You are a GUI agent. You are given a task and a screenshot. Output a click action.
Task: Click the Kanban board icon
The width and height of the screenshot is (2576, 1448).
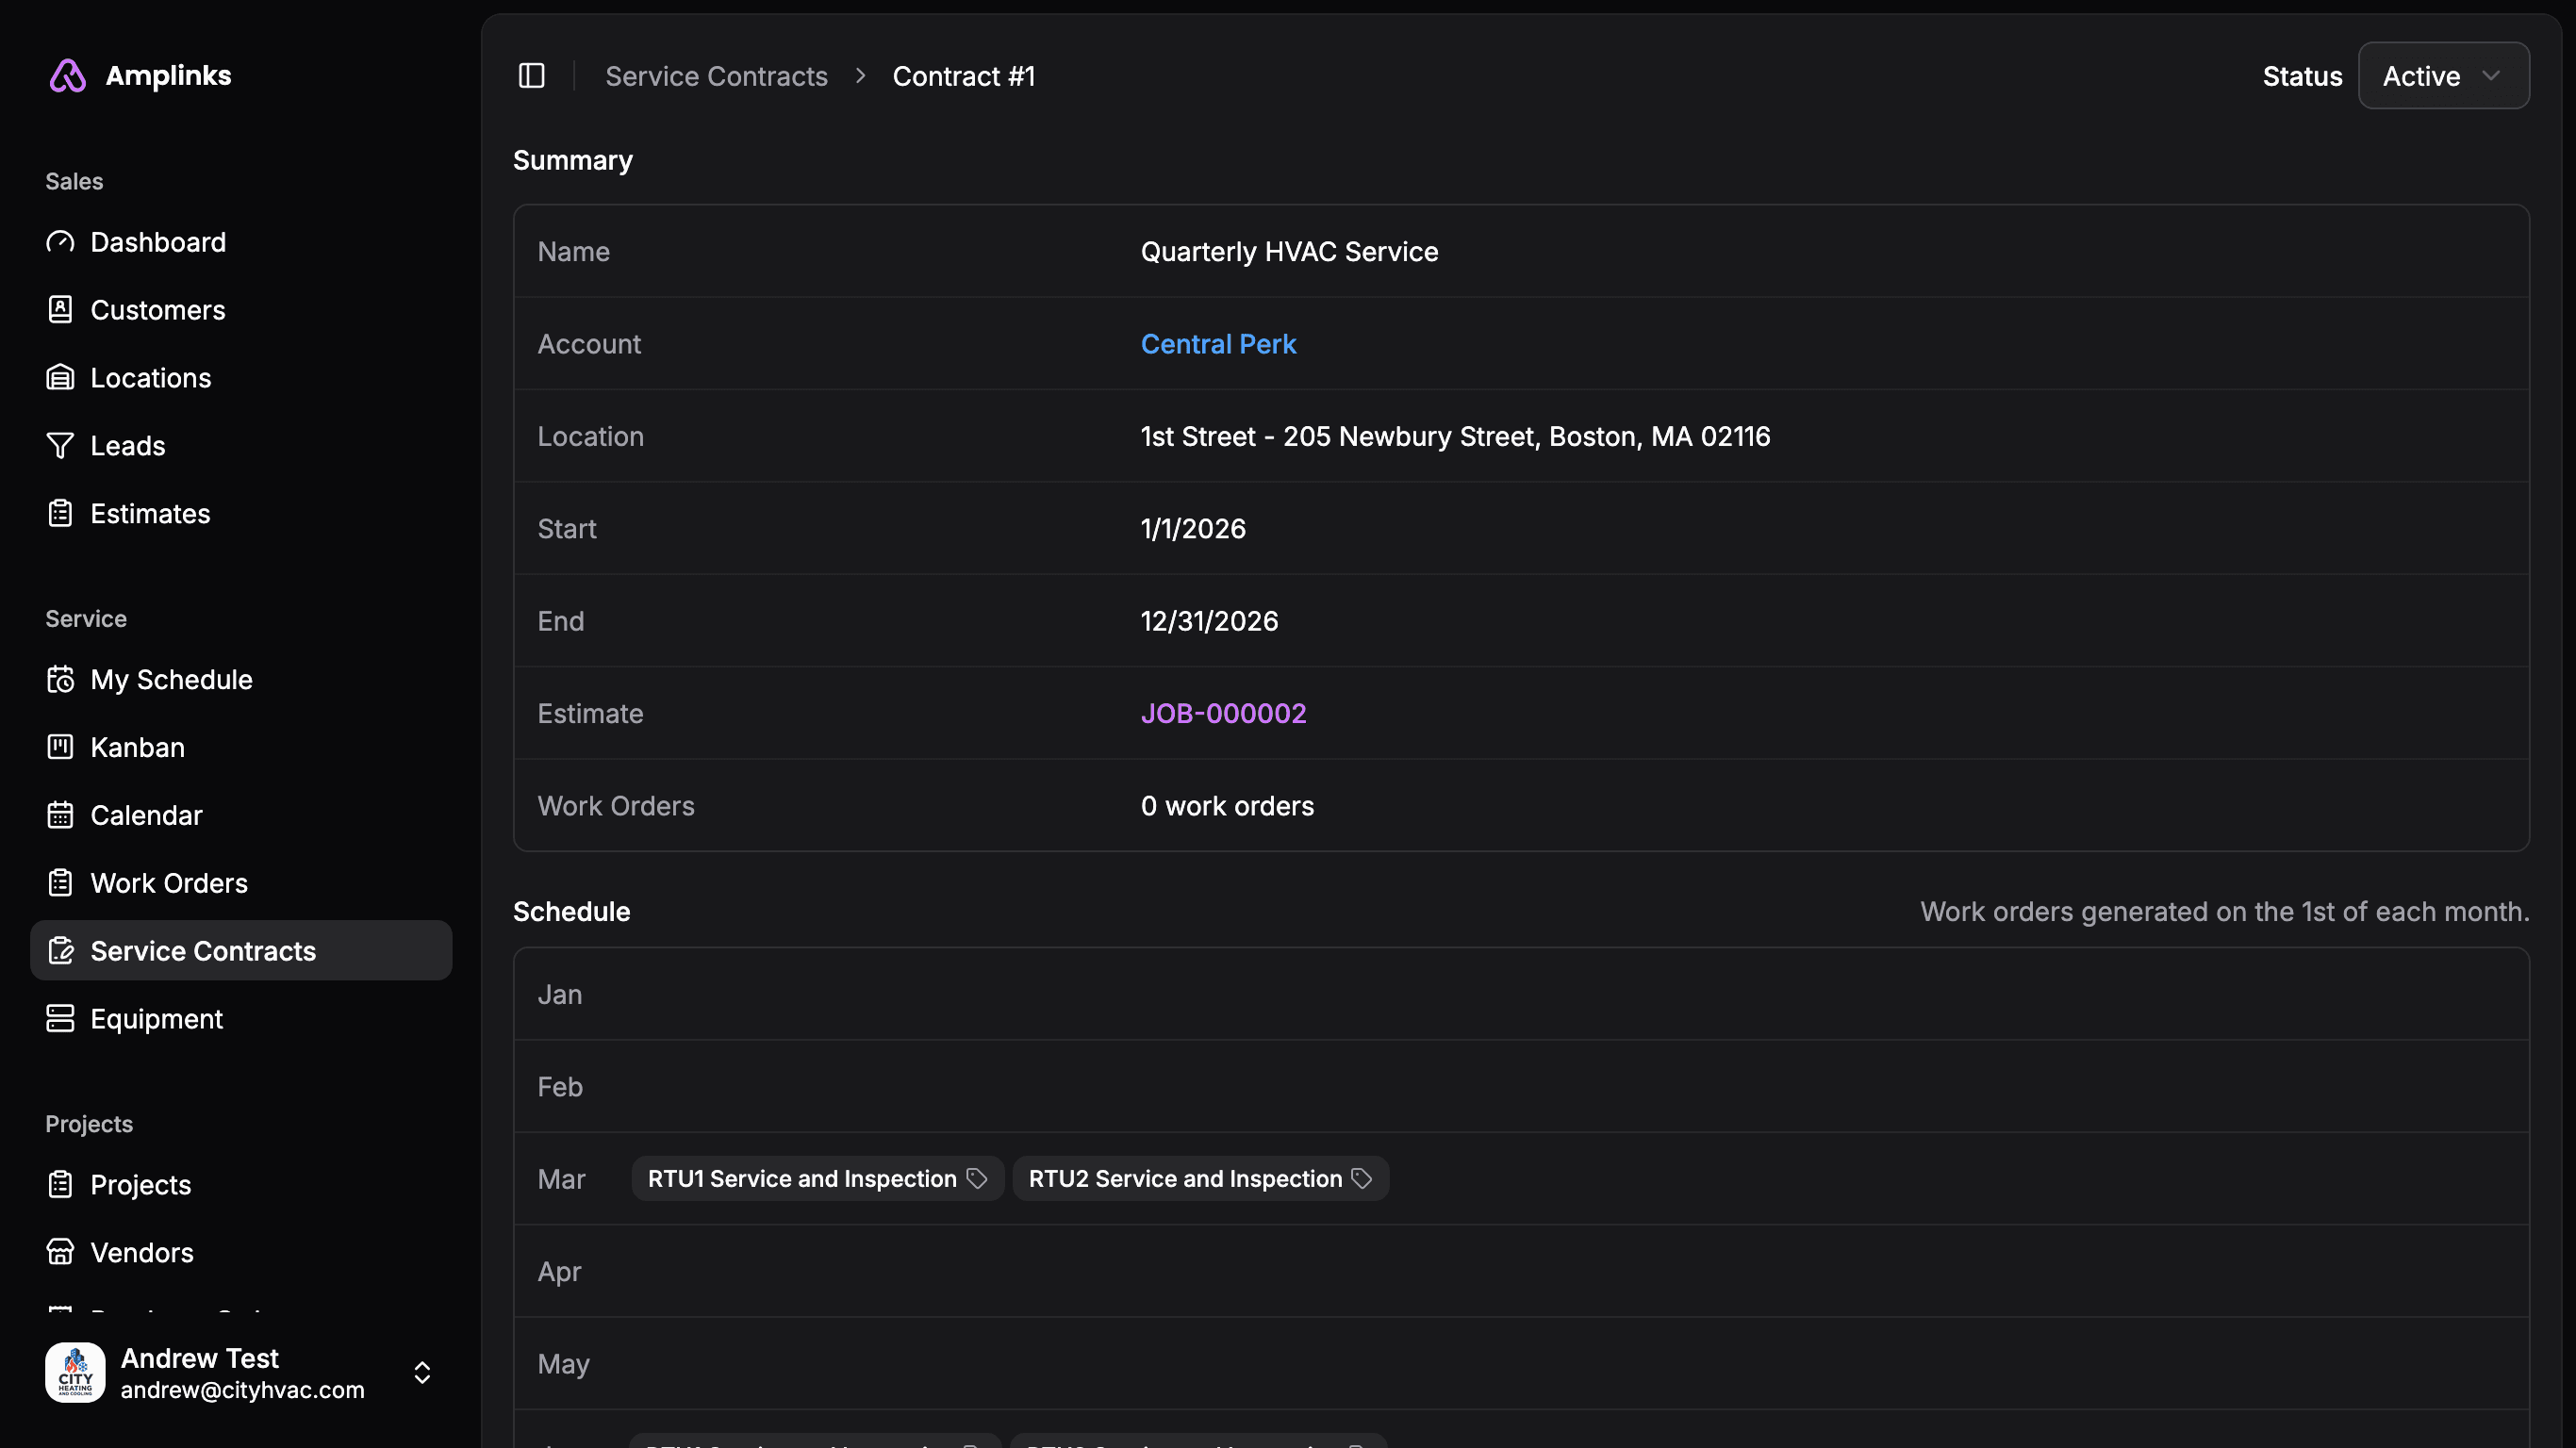click(x=60, y=747)
